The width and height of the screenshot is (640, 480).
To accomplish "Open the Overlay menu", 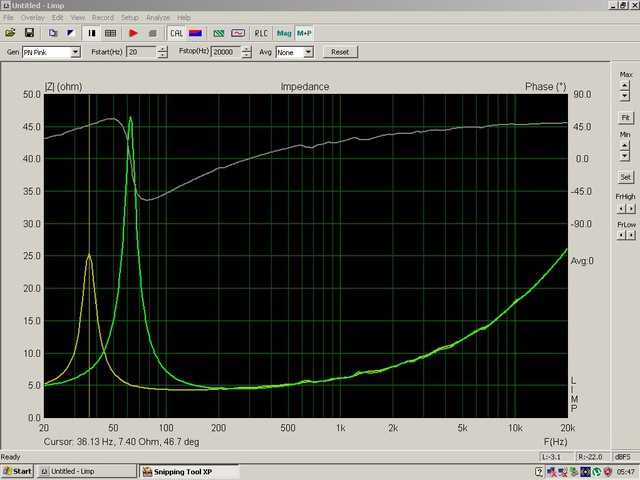I will 32,18.
